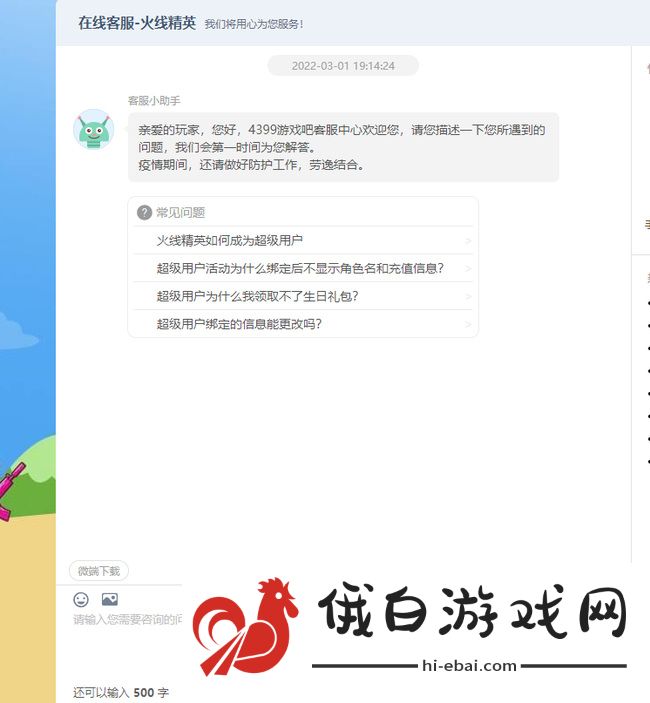The image size is (650, 703).
Task: Click the 在线客服-火线精英 title
Action: click(137, 23)
